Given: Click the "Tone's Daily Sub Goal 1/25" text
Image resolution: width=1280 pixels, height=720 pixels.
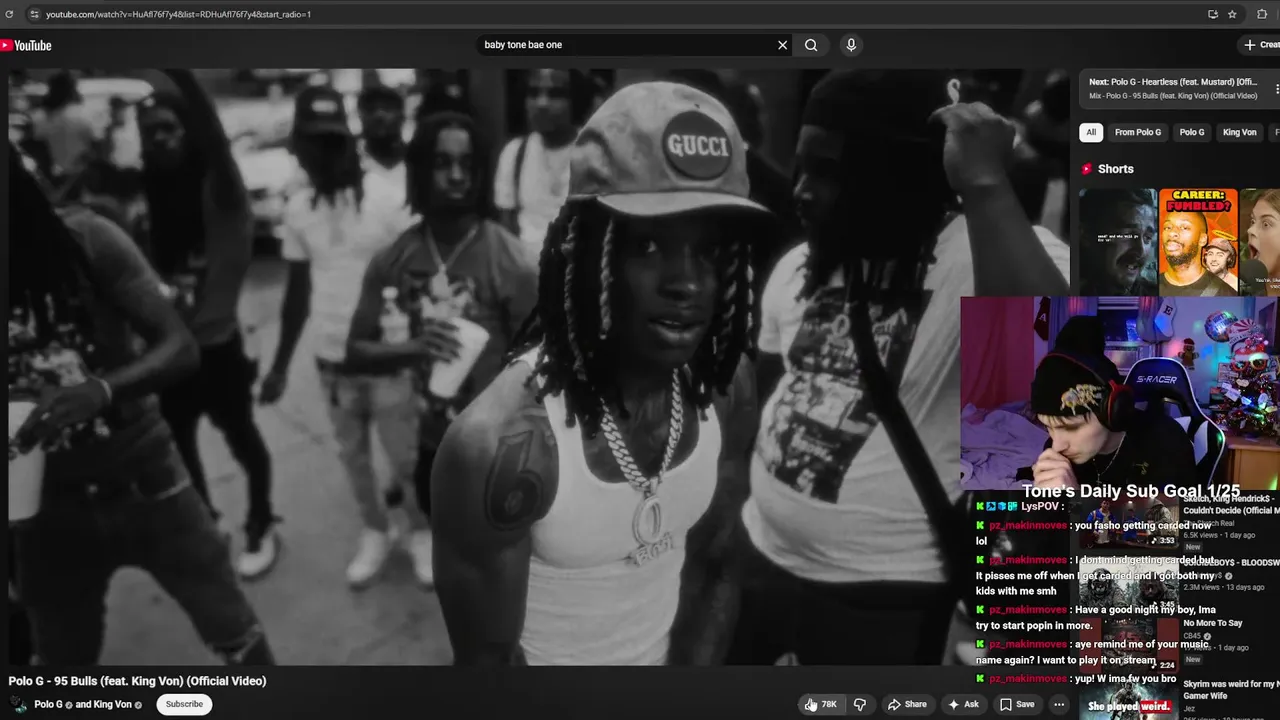Looking at the screenshot, I should pos(1131,491).
